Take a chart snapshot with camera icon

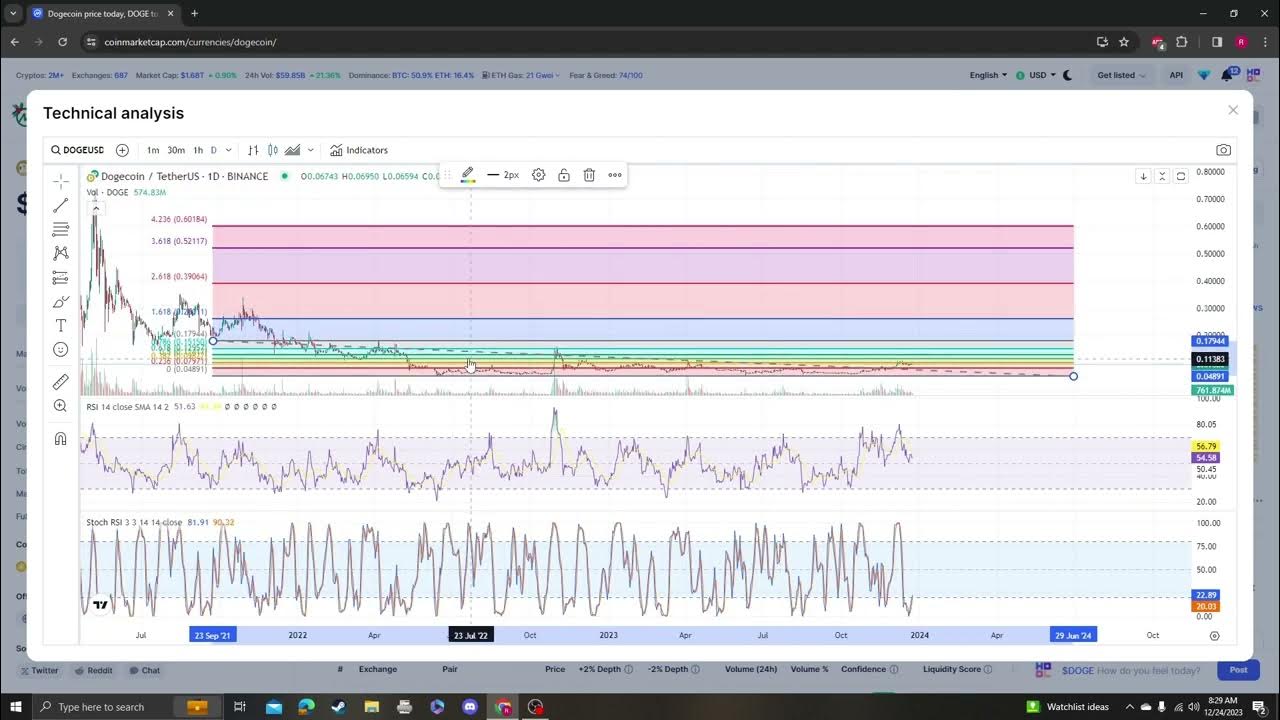pos(1223,150)
